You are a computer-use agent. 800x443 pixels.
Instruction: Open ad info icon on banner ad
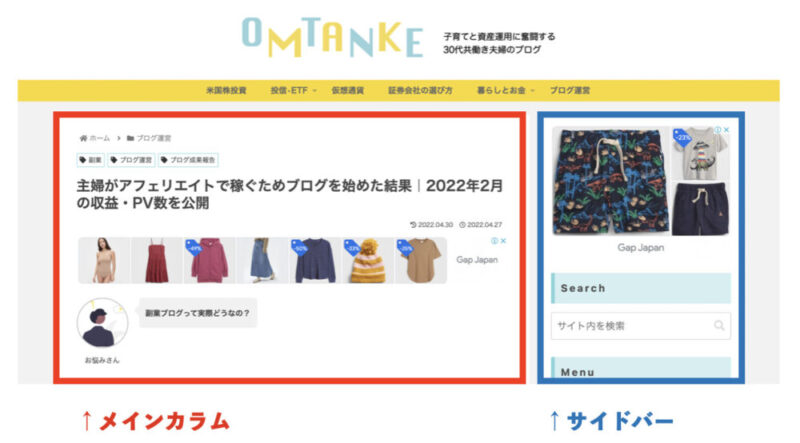point(494,241)
